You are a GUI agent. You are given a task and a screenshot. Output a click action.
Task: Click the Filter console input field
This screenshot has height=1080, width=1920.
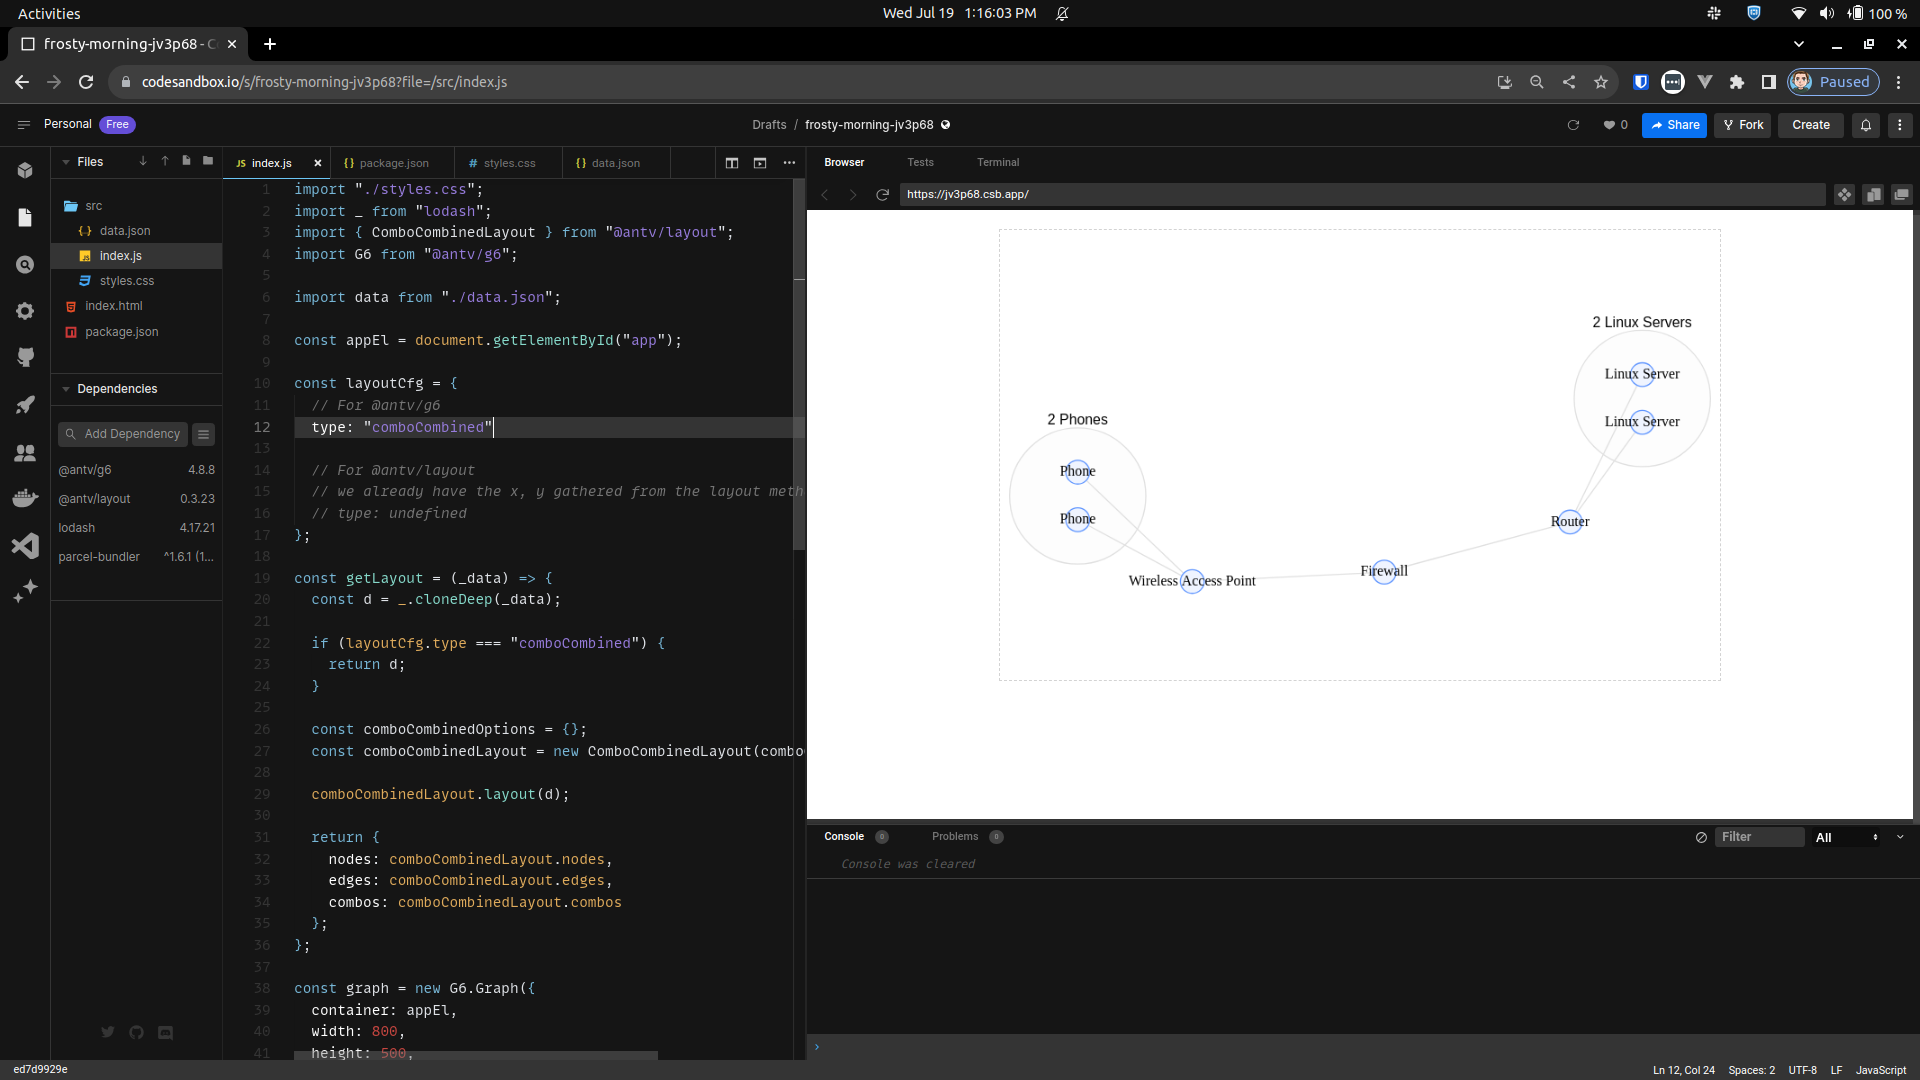click(1760, 837)
